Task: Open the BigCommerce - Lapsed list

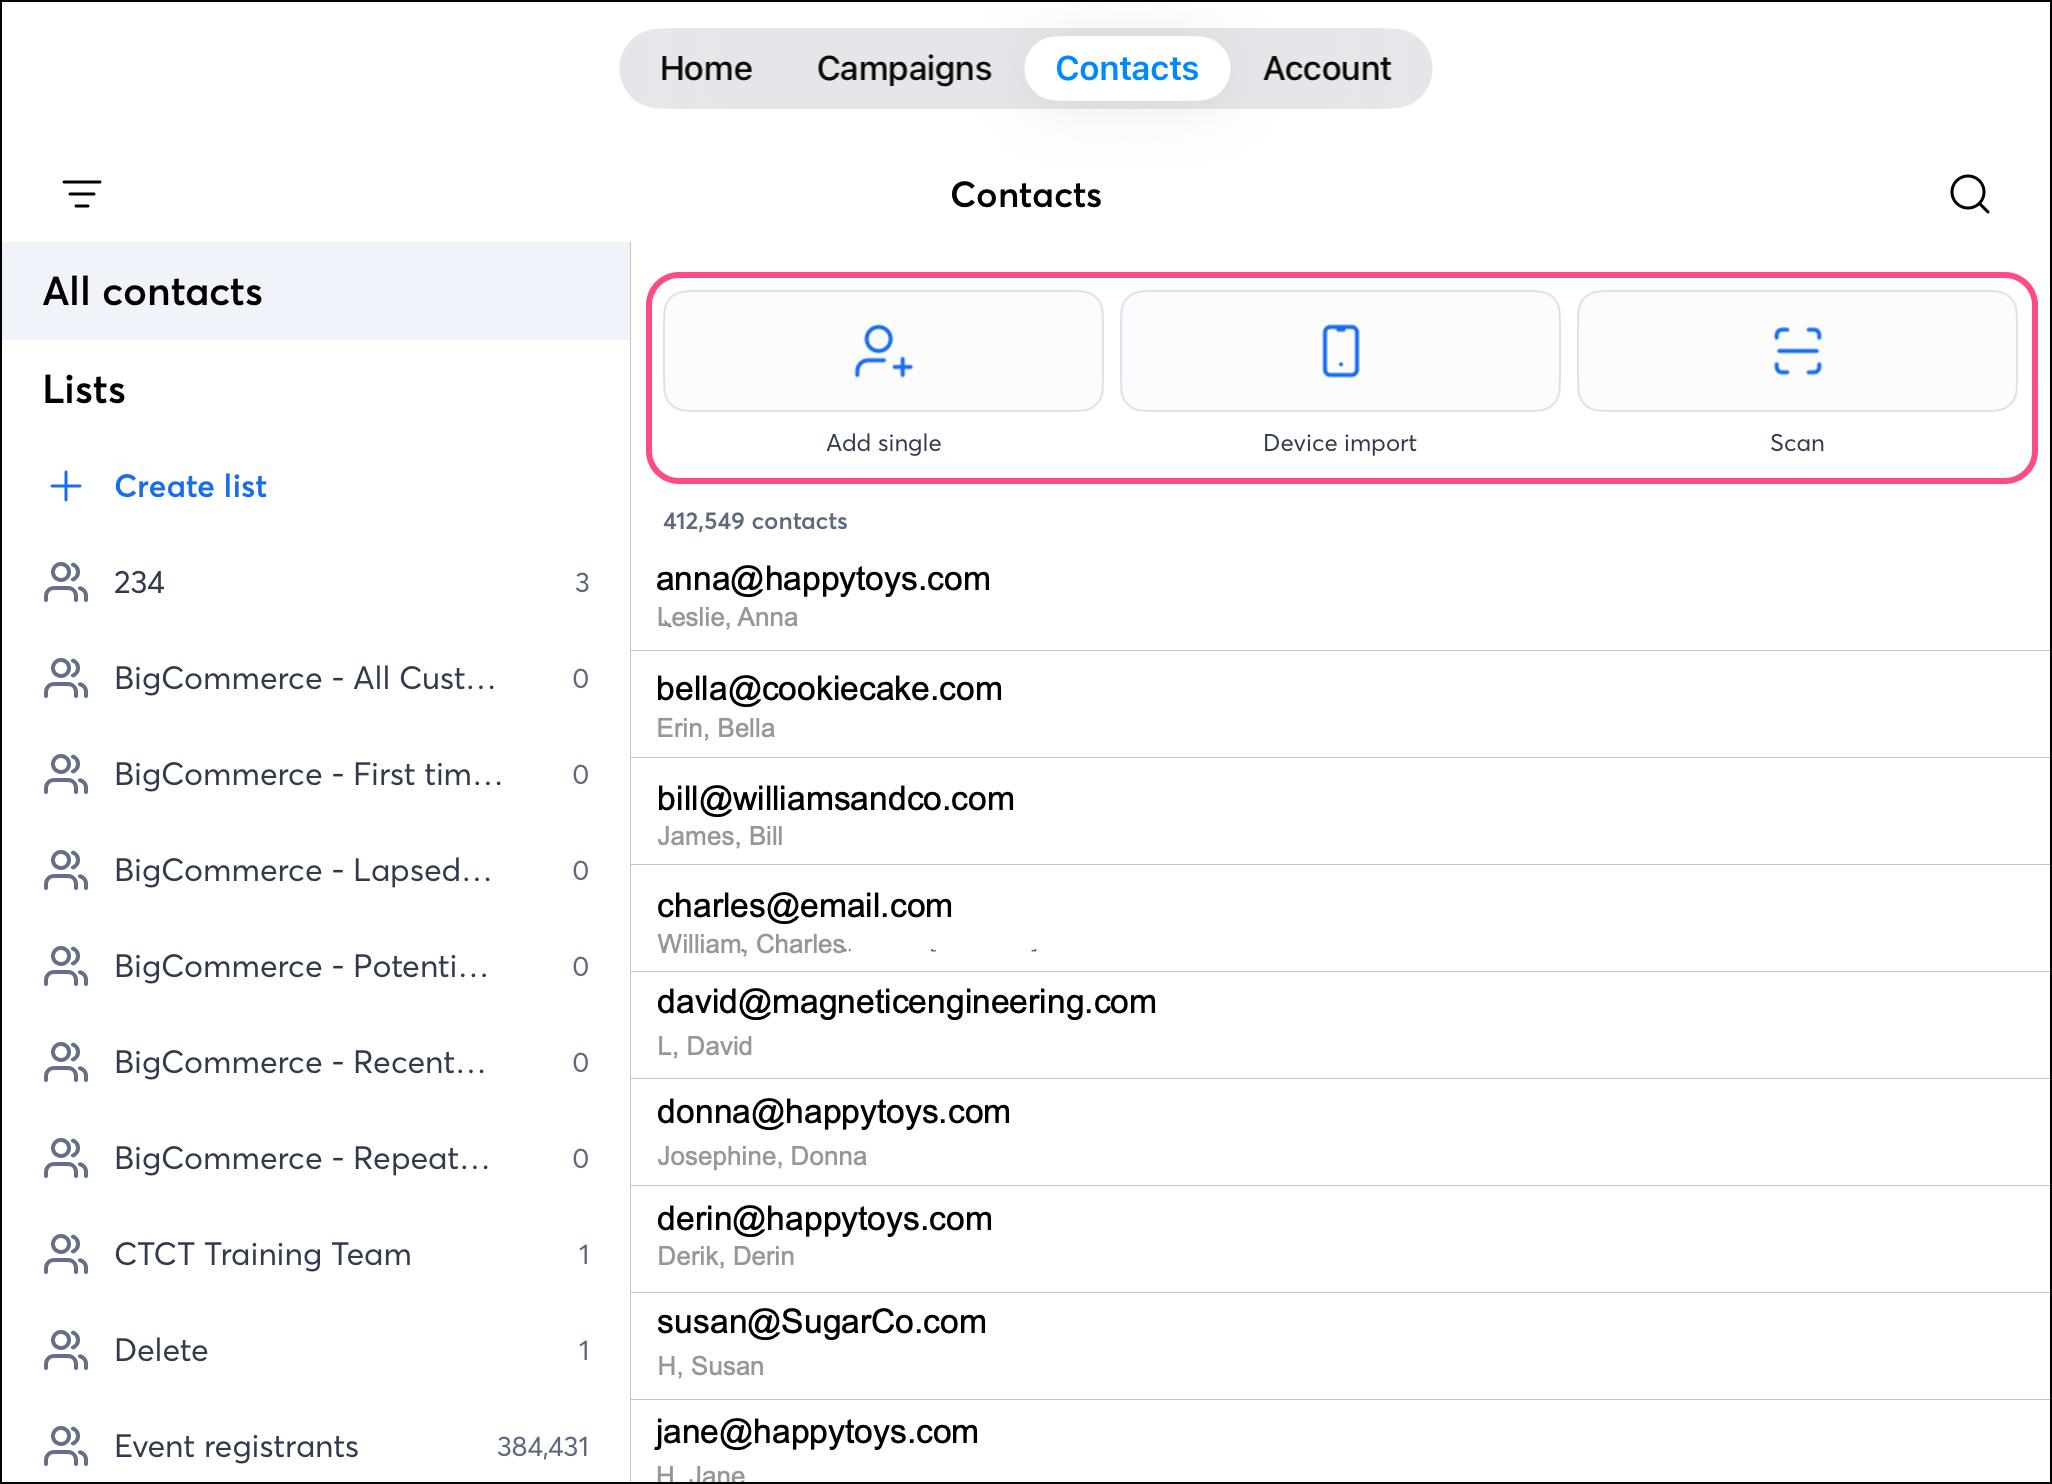Action: (x=303, y=870)
